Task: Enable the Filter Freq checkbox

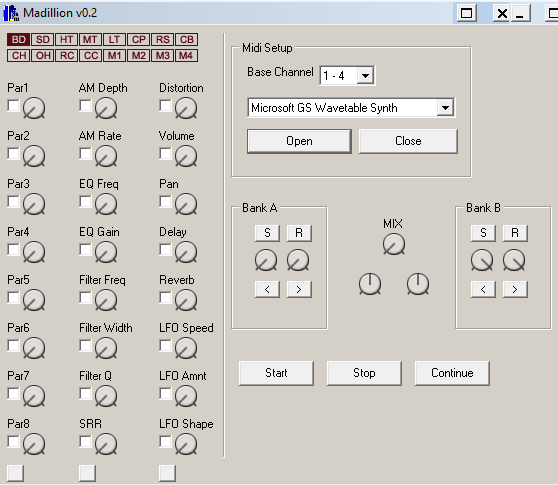Action: (x=85, y=298)
